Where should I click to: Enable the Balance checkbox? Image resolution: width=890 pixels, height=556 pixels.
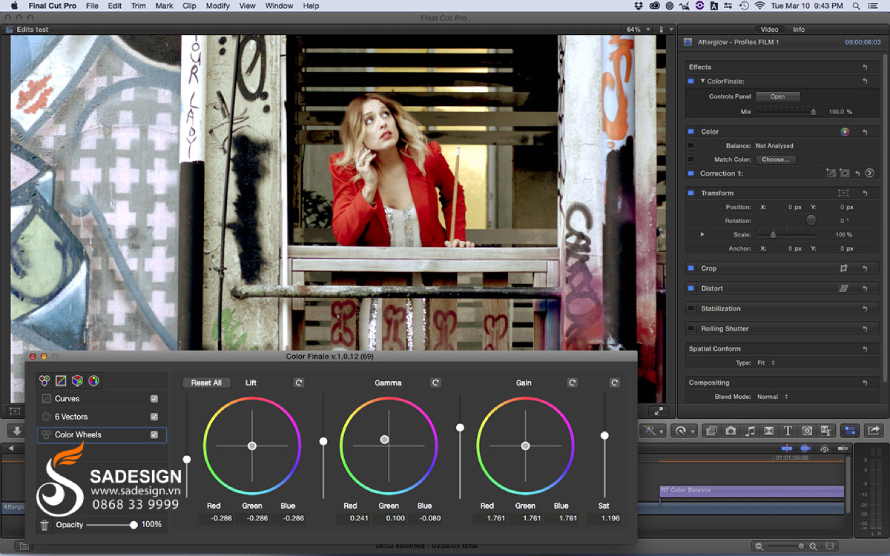coord(691,146)
